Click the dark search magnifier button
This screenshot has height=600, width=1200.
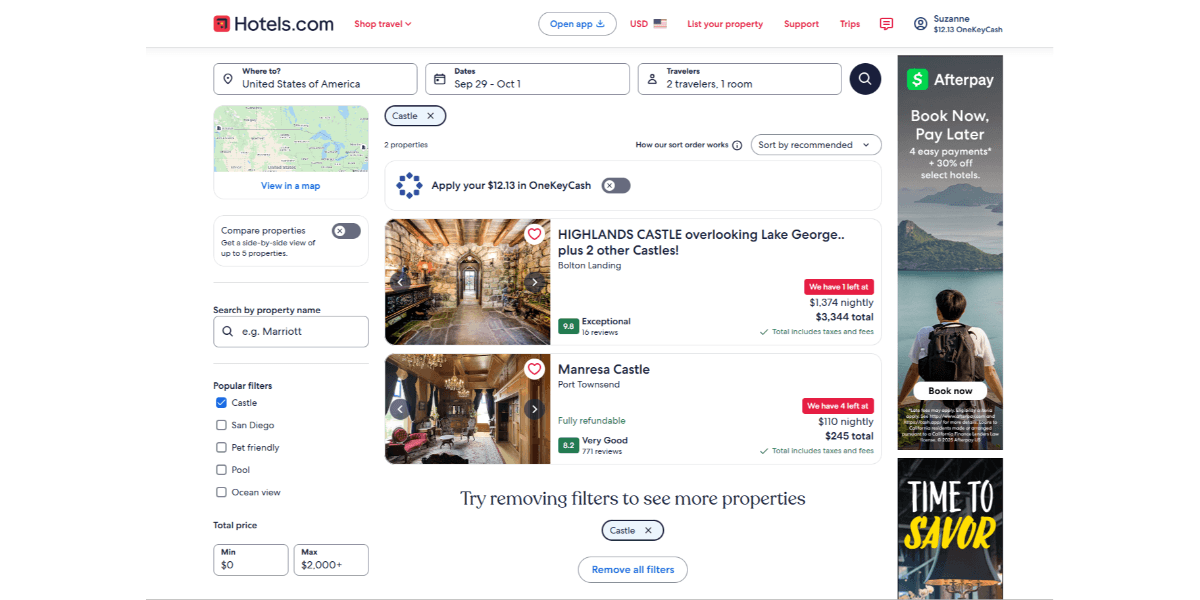[865, 79]
